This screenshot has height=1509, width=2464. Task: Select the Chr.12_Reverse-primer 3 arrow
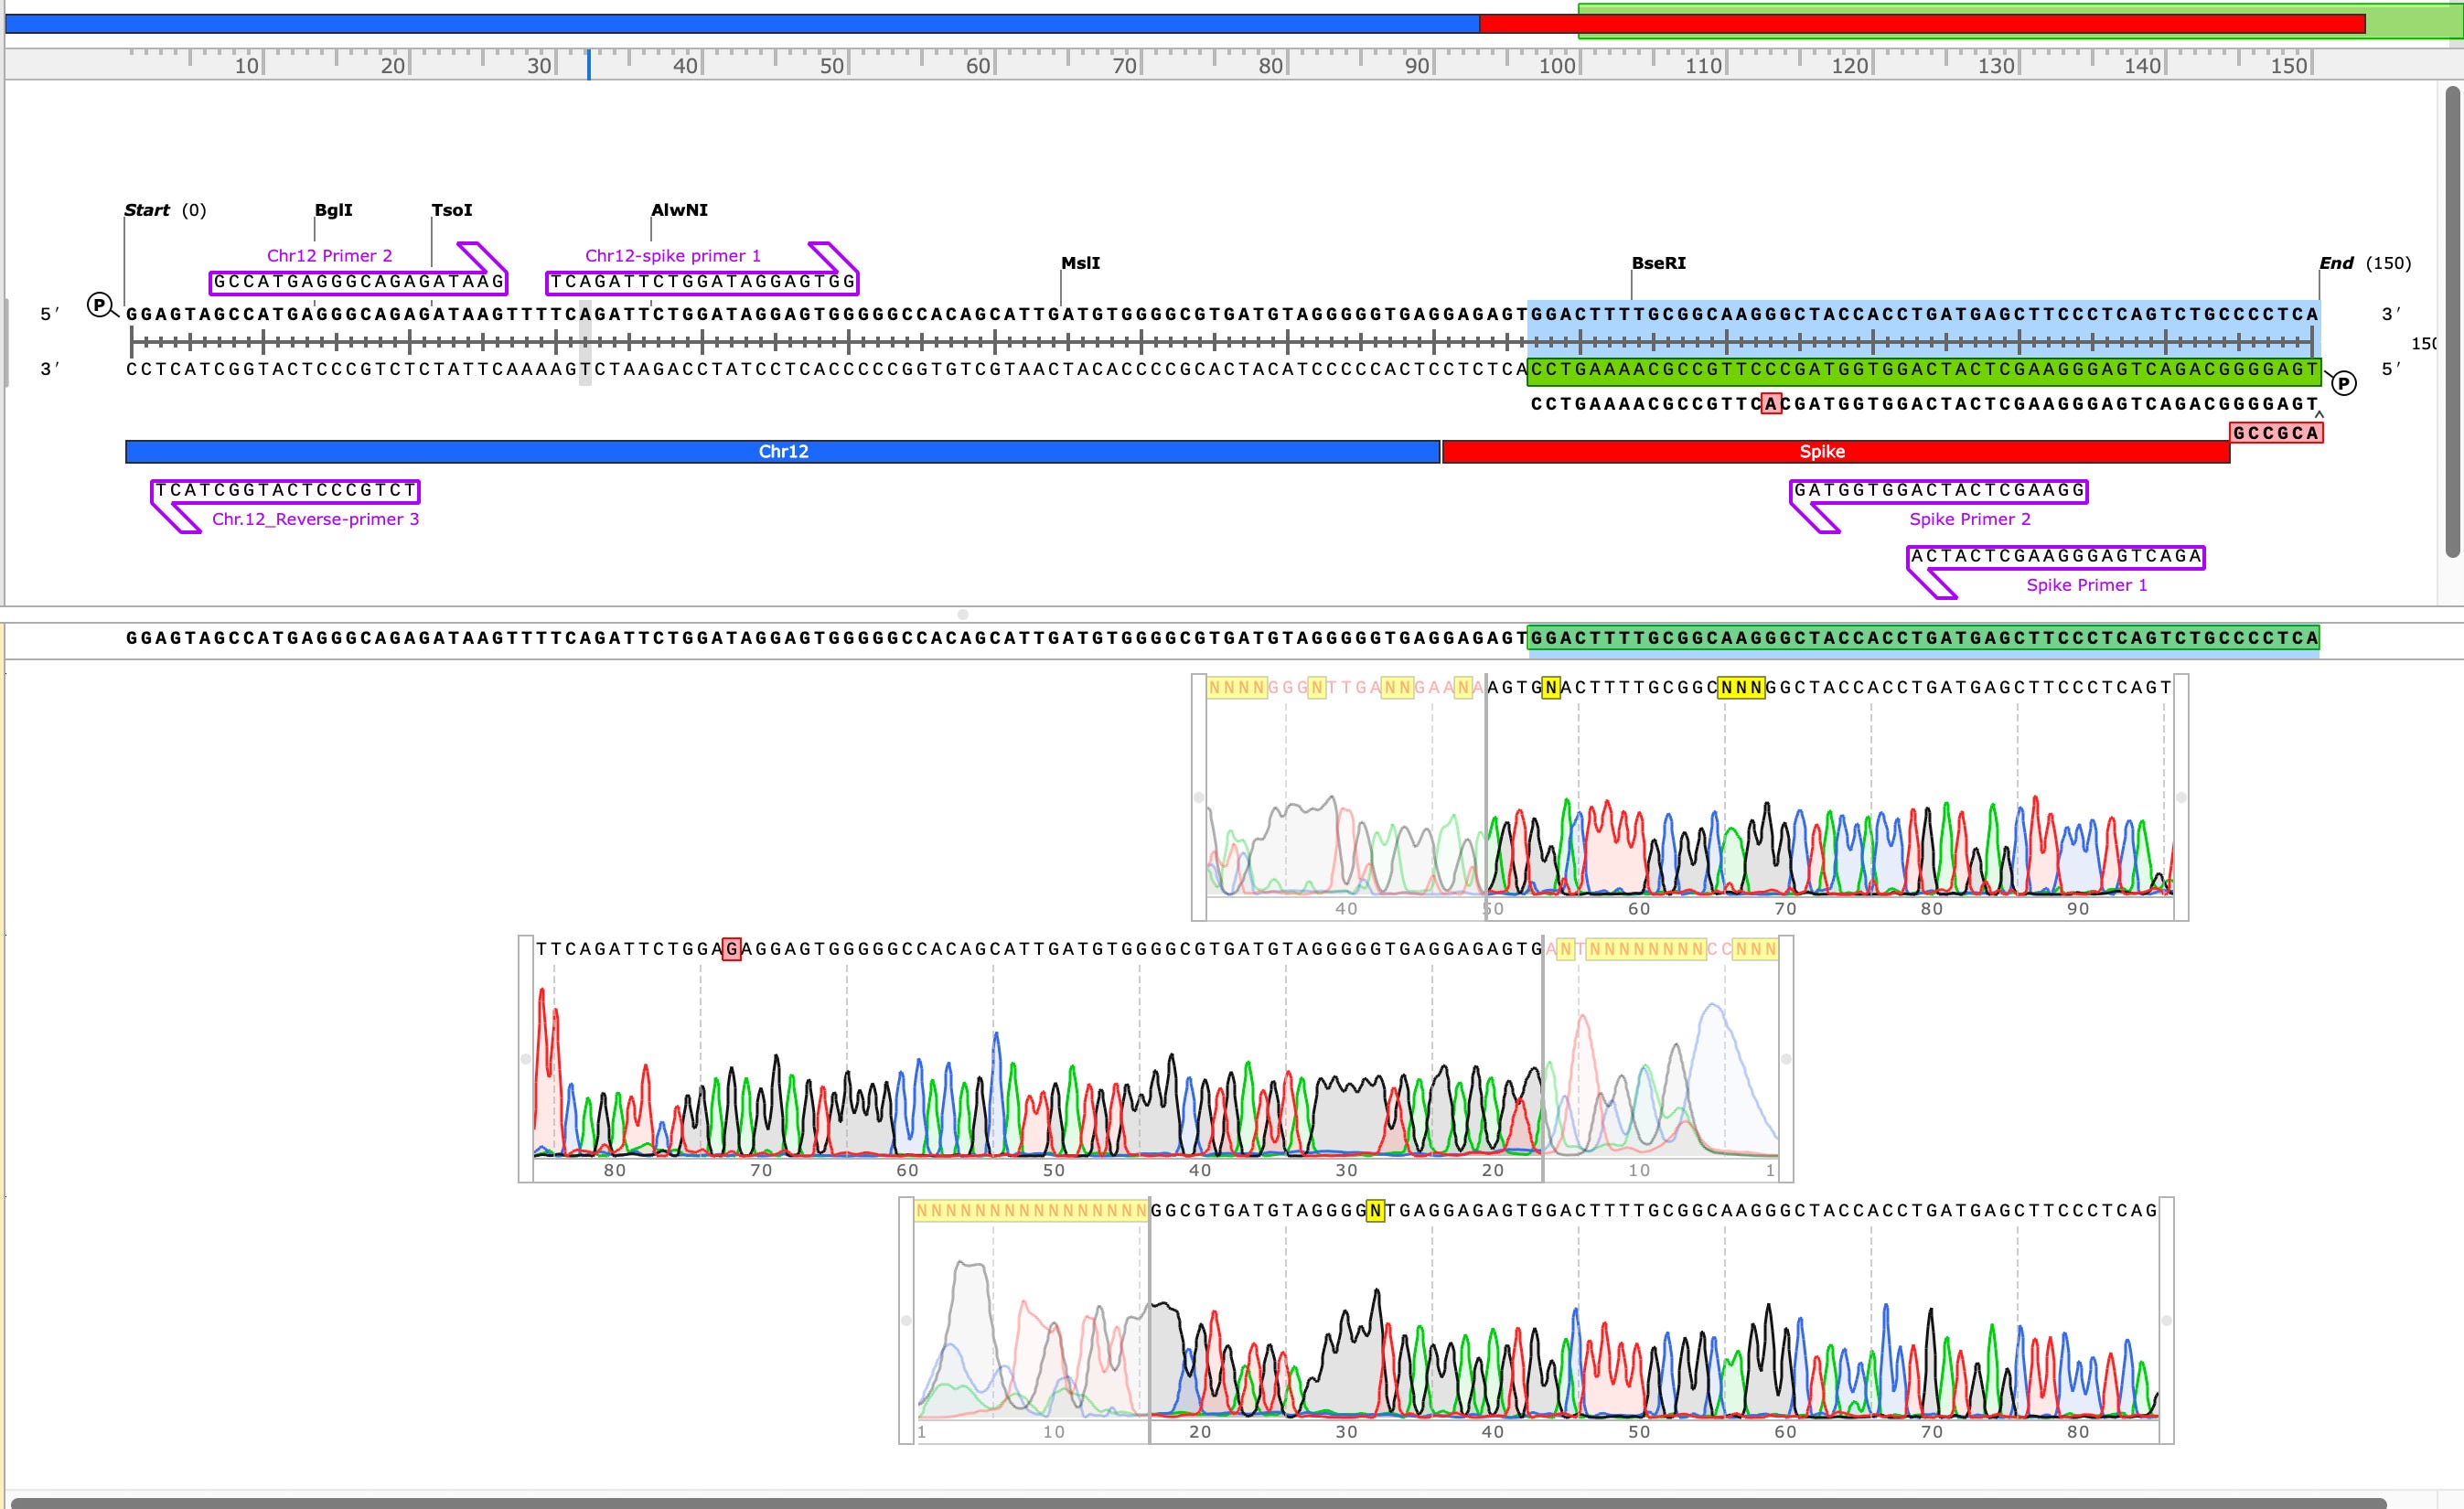click(x=285, y=491)
